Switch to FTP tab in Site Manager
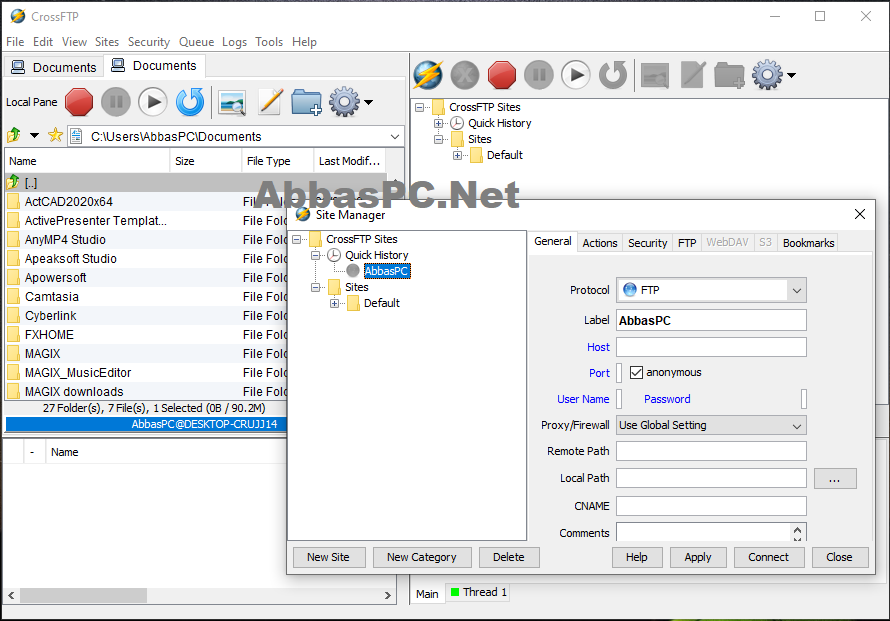Viewport: 890px width, 621px height. coord(687,243)
